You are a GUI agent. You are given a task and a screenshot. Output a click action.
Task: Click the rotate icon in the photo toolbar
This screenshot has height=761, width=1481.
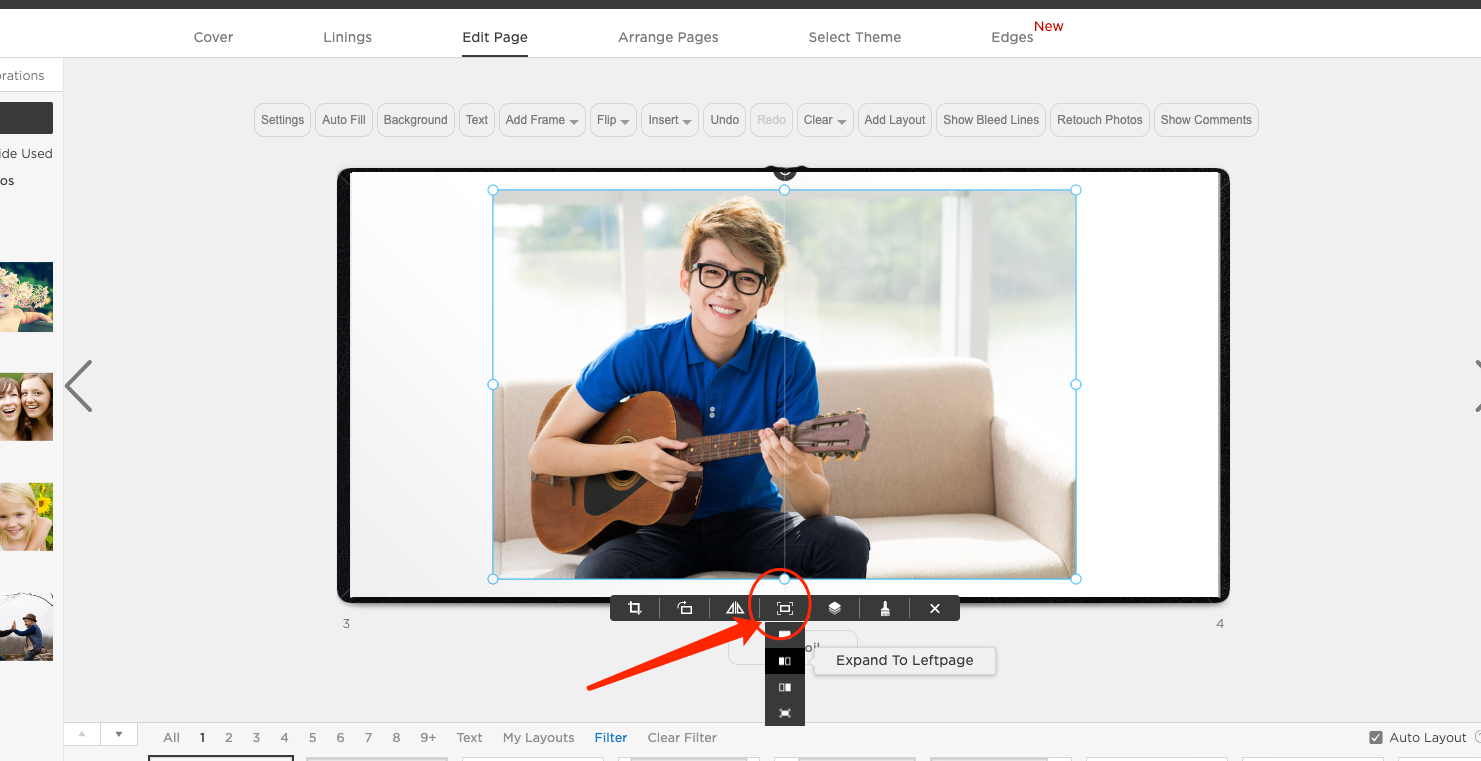(x=685, y=608)
